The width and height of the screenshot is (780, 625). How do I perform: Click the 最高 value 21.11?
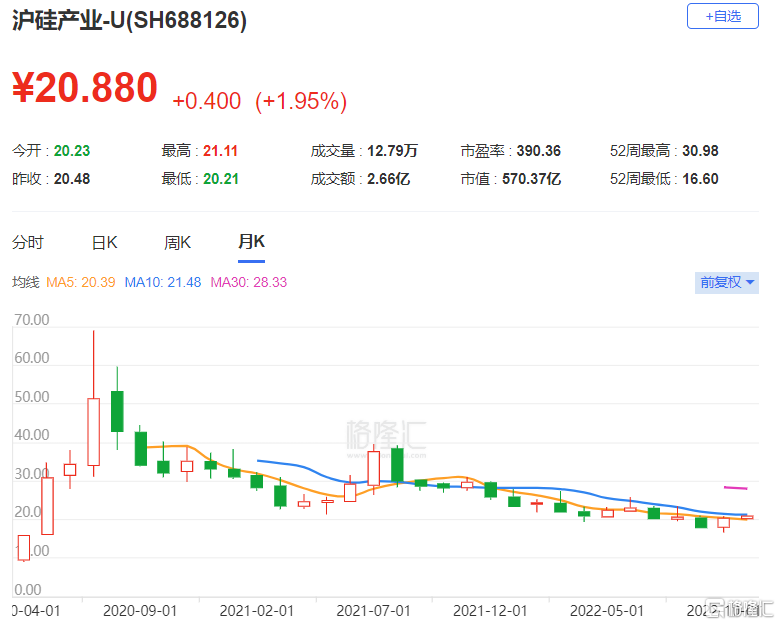point(220,151)
